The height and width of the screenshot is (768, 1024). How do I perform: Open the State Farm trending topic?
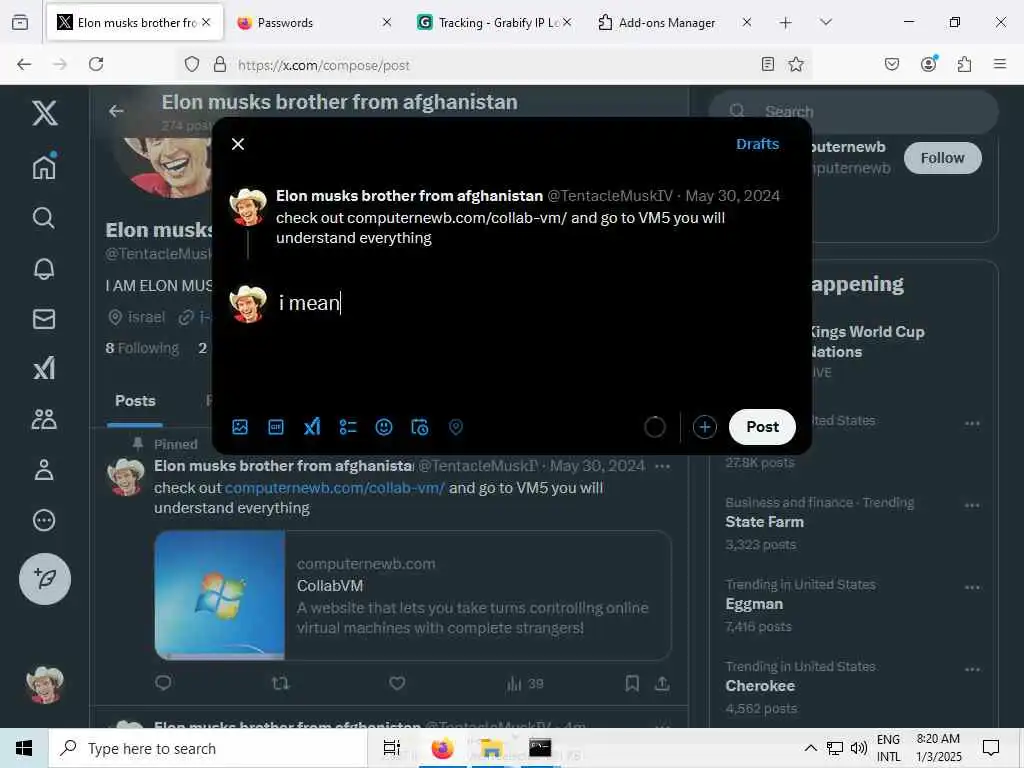pyautogui.click(x=765, y=522)
